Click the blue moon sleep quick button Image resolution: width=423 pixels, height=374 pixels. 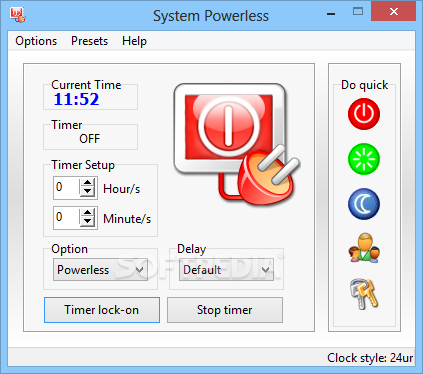tap(364, 204)
